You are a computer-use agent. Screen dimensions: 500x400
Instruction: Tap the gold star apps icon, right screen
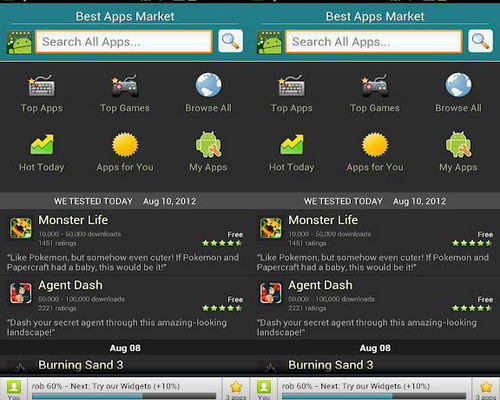486,387
